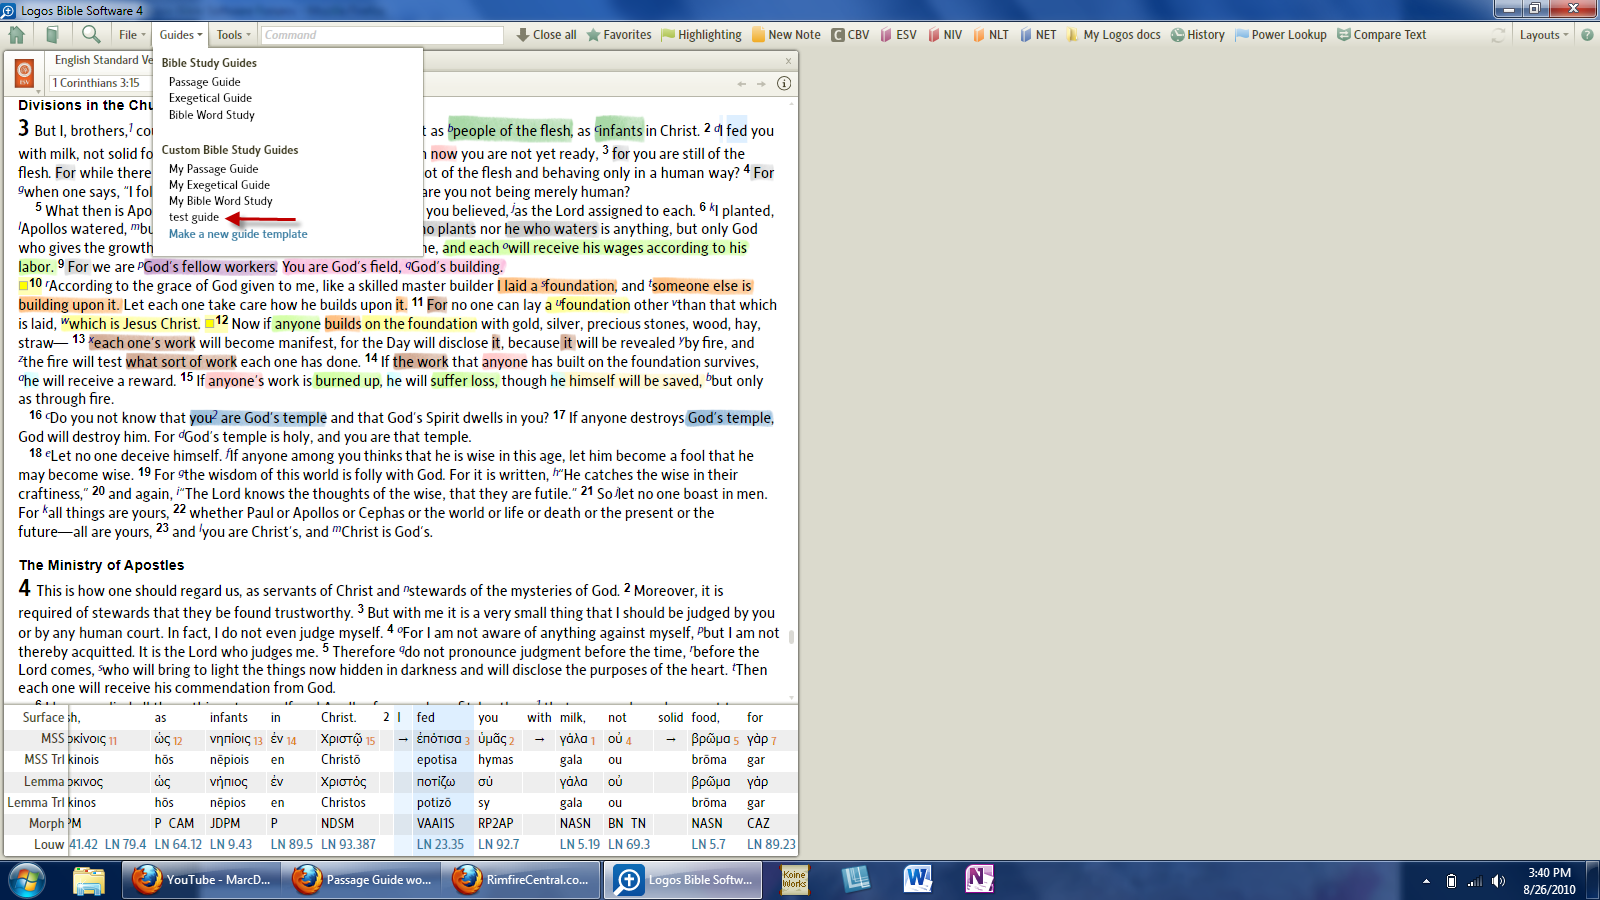Image resolution: width=1600 pixels, height=900 pixels.
Task: Go to the Logos Home page icon
Action: click(x=17, y=35)
